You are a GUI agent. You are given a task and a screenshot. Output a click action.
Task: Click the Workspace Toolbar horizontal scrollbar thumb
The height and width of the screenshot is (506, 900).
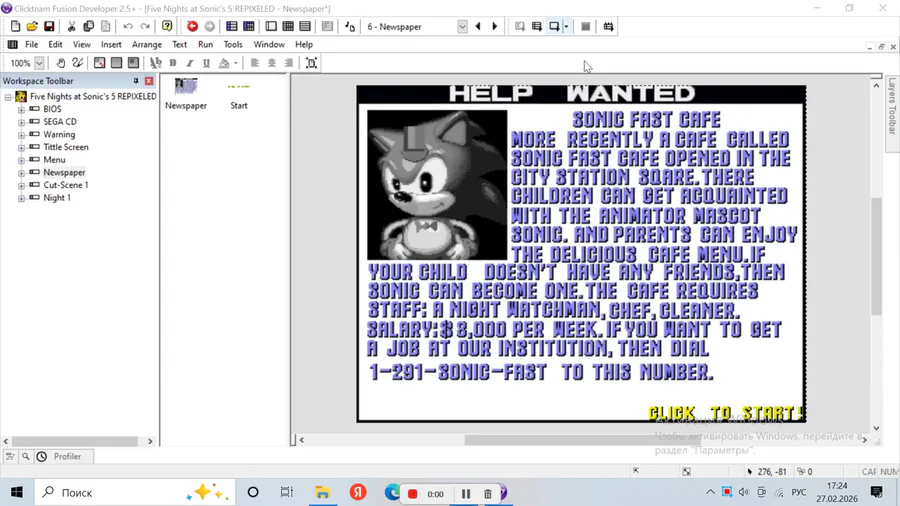click(x=75, y=441)
